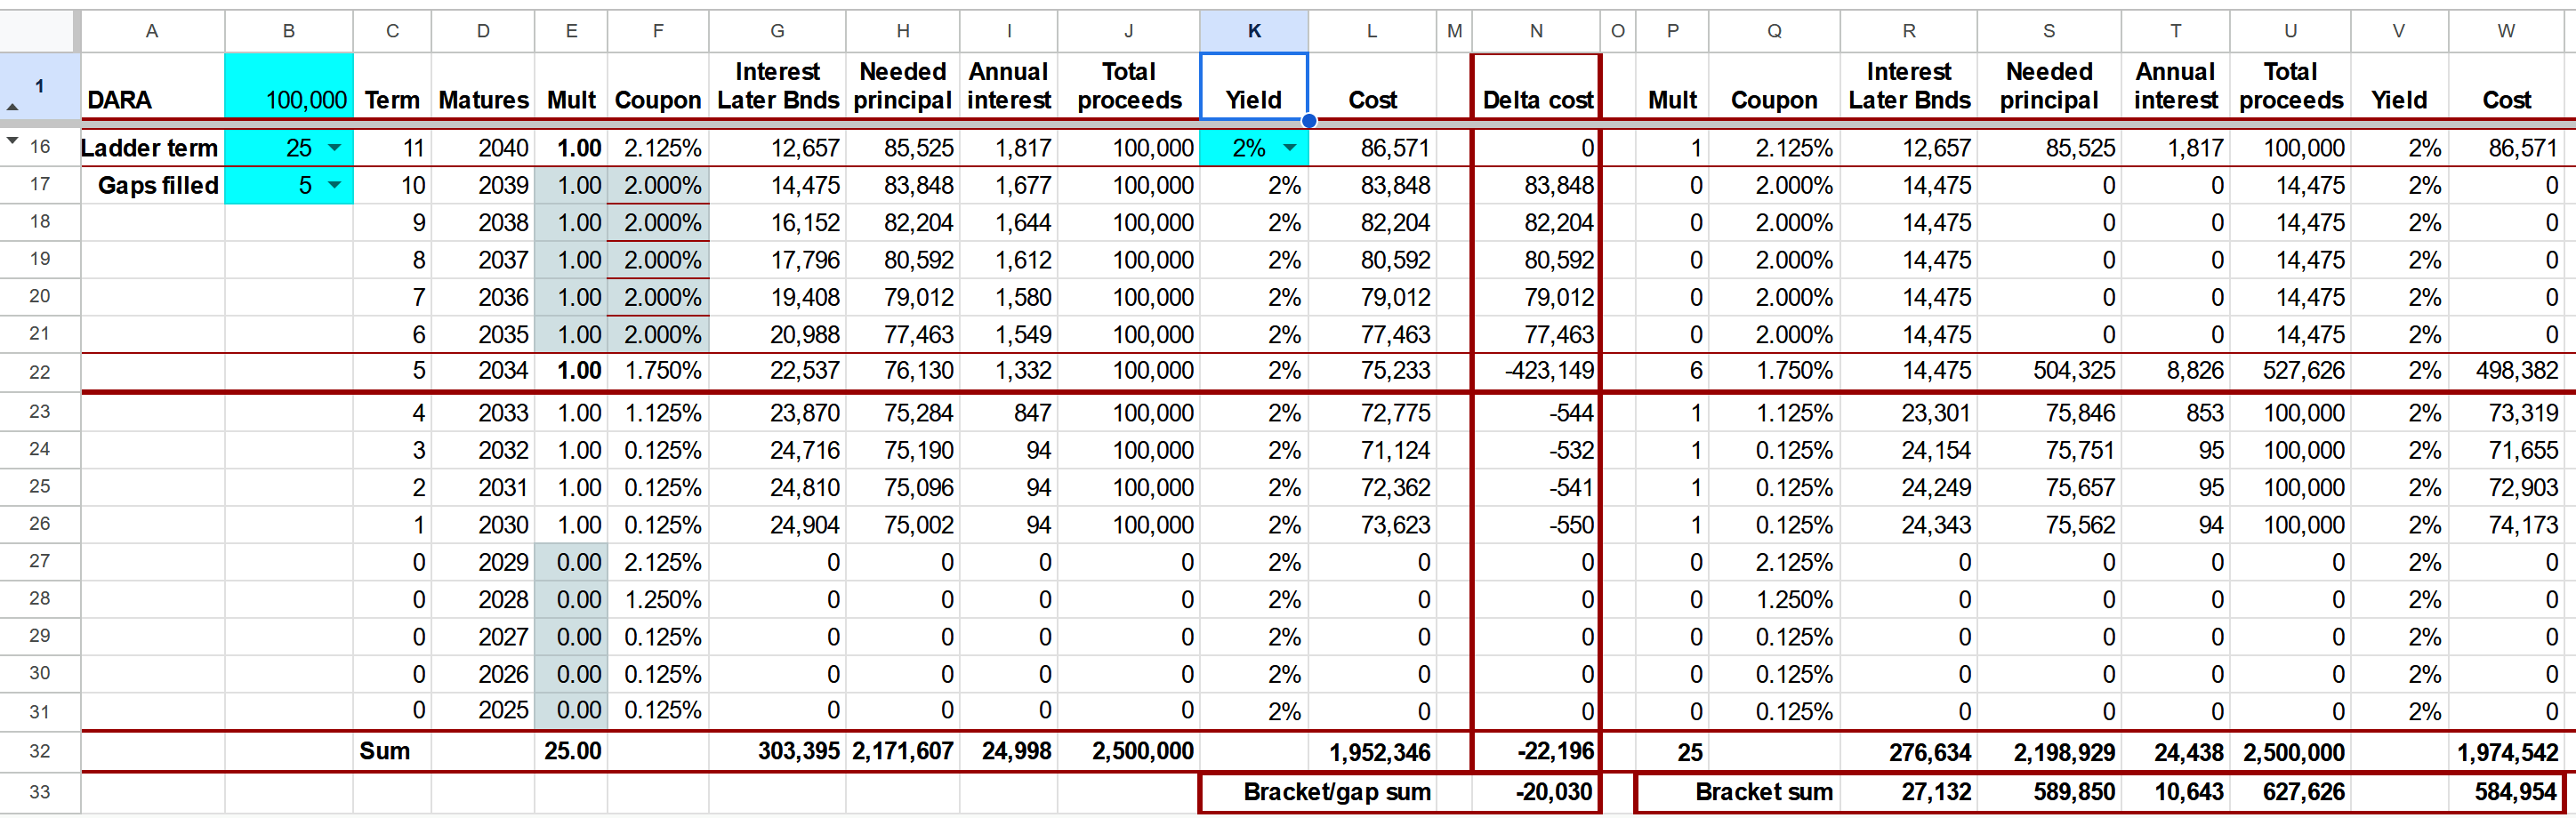Click the Matures header cell
Viewport: 2576px width, 818px height.
[483, 86]
